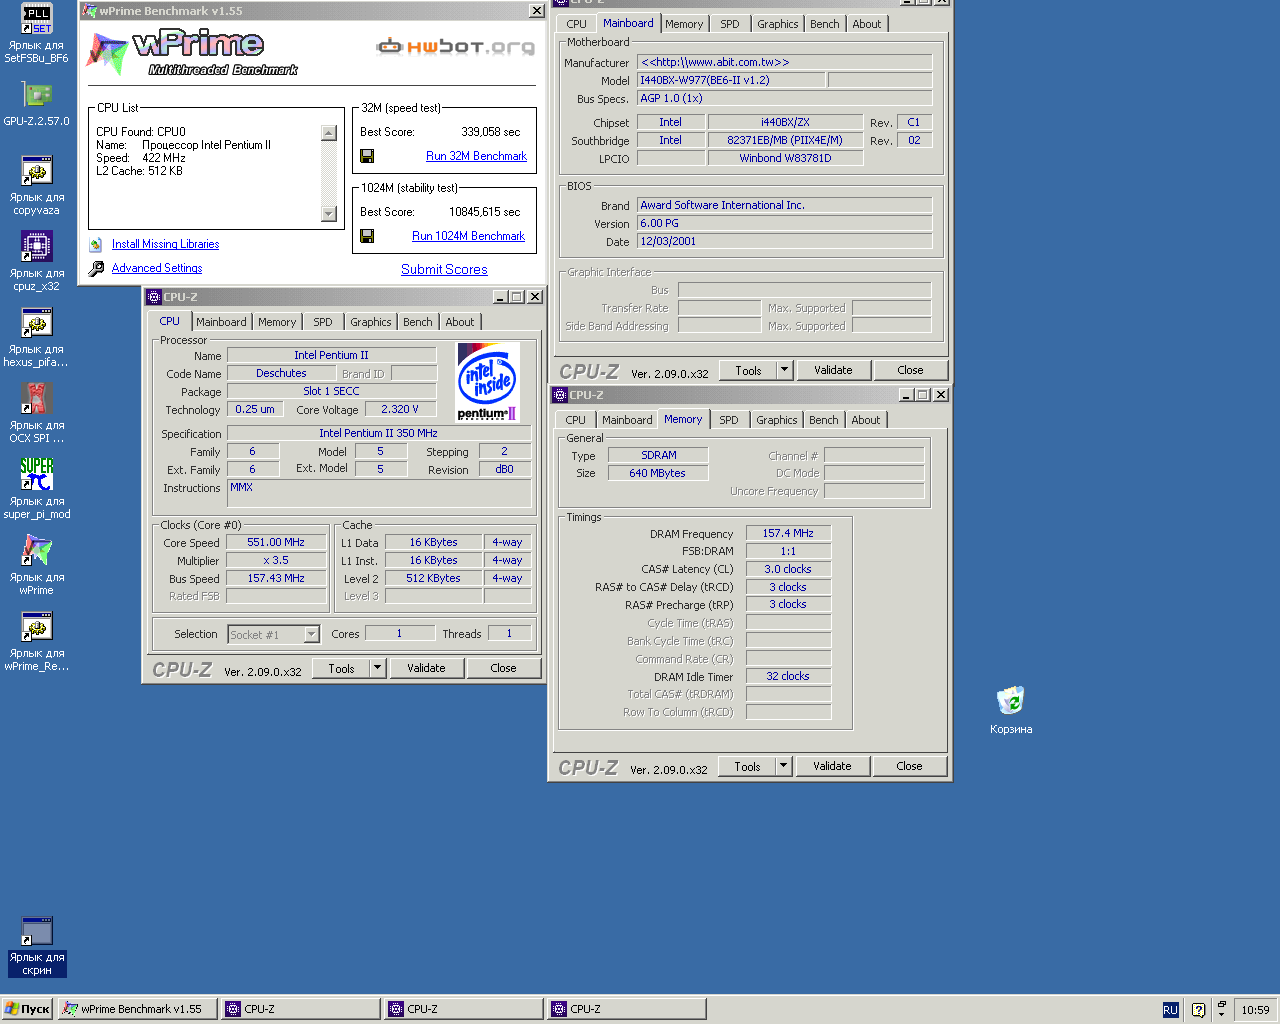This screenshot has height=1024, width=1280.
Task: Select the BIOS date 12/03/2001 field
Action: 784,241
